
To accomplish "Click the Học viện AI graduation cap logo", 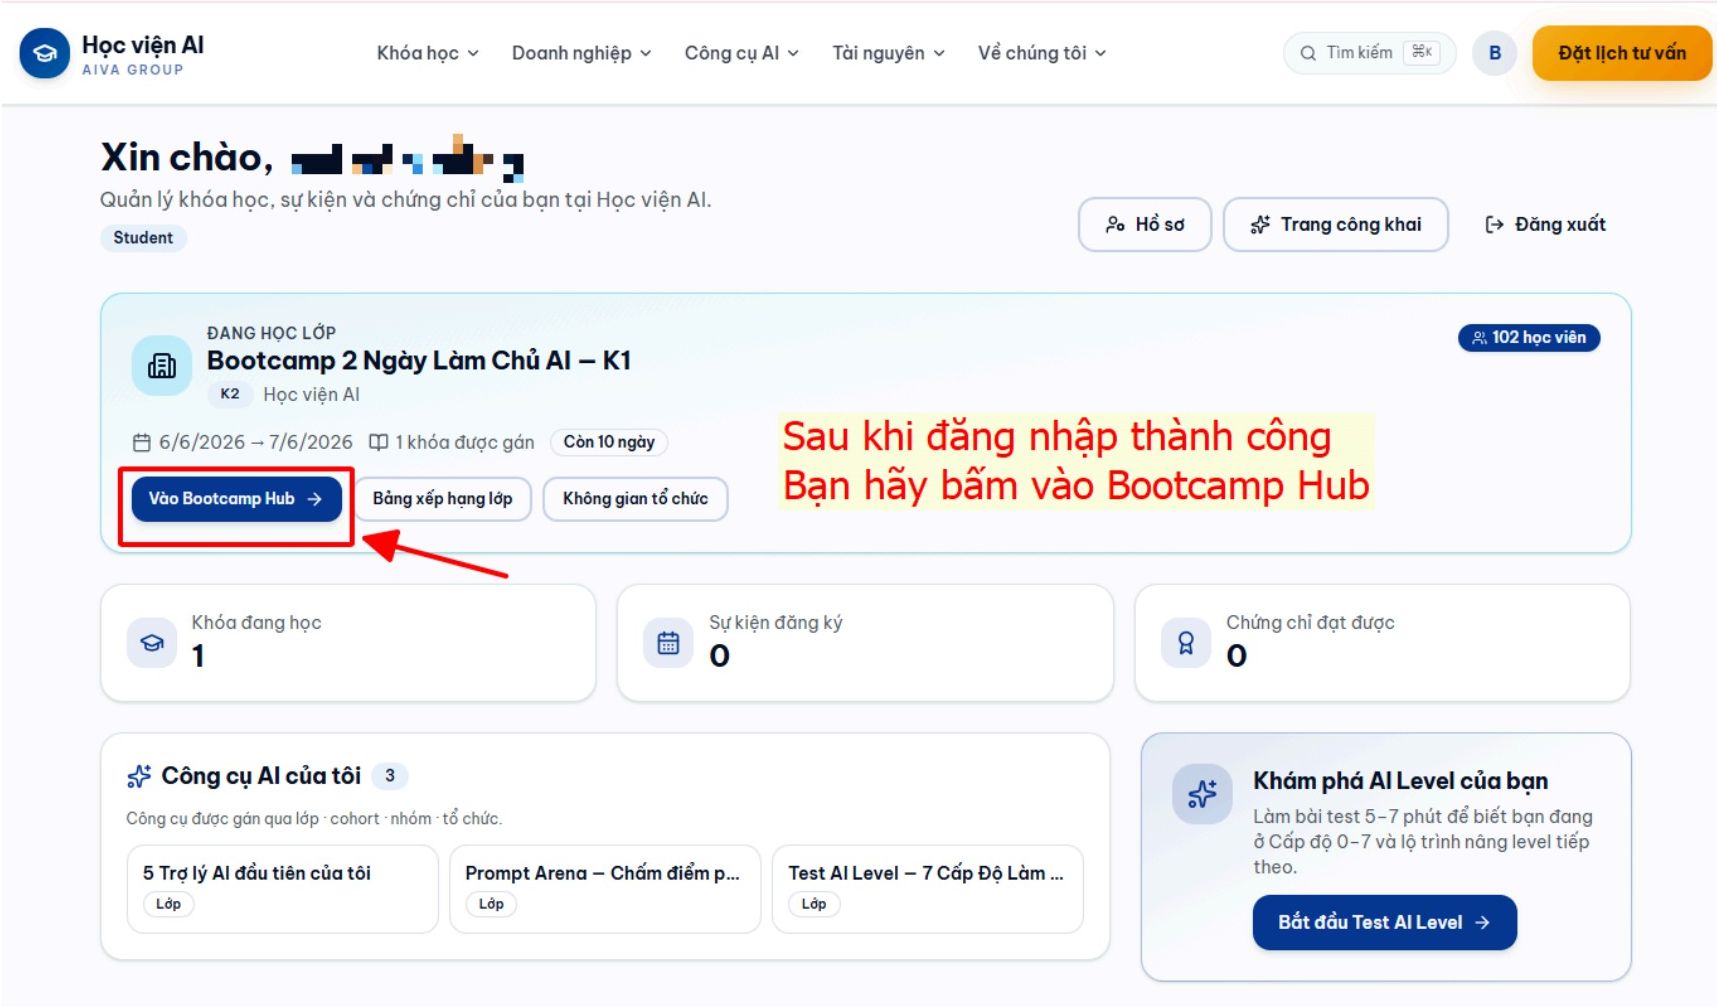I will click(x=45, y=53).
